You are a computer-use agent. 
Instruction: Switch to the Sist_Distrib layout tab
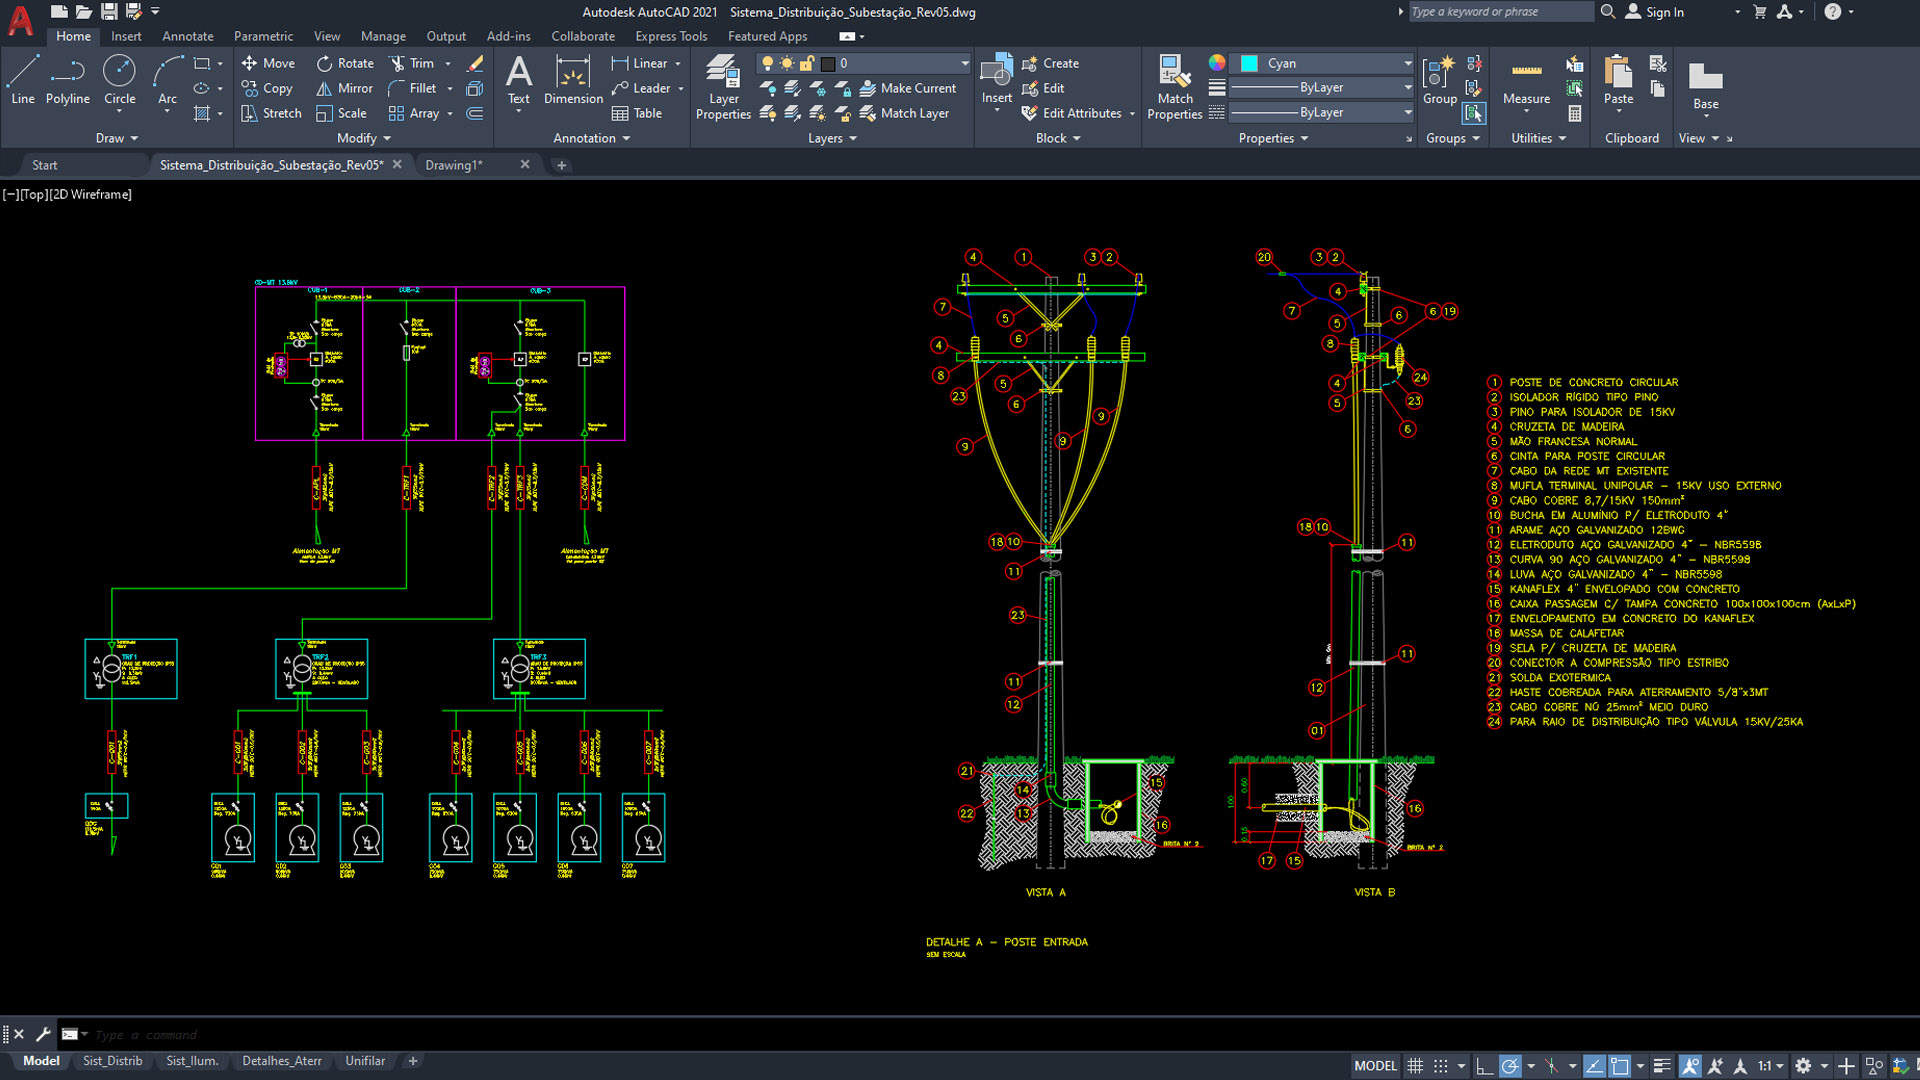[112, 1061]
